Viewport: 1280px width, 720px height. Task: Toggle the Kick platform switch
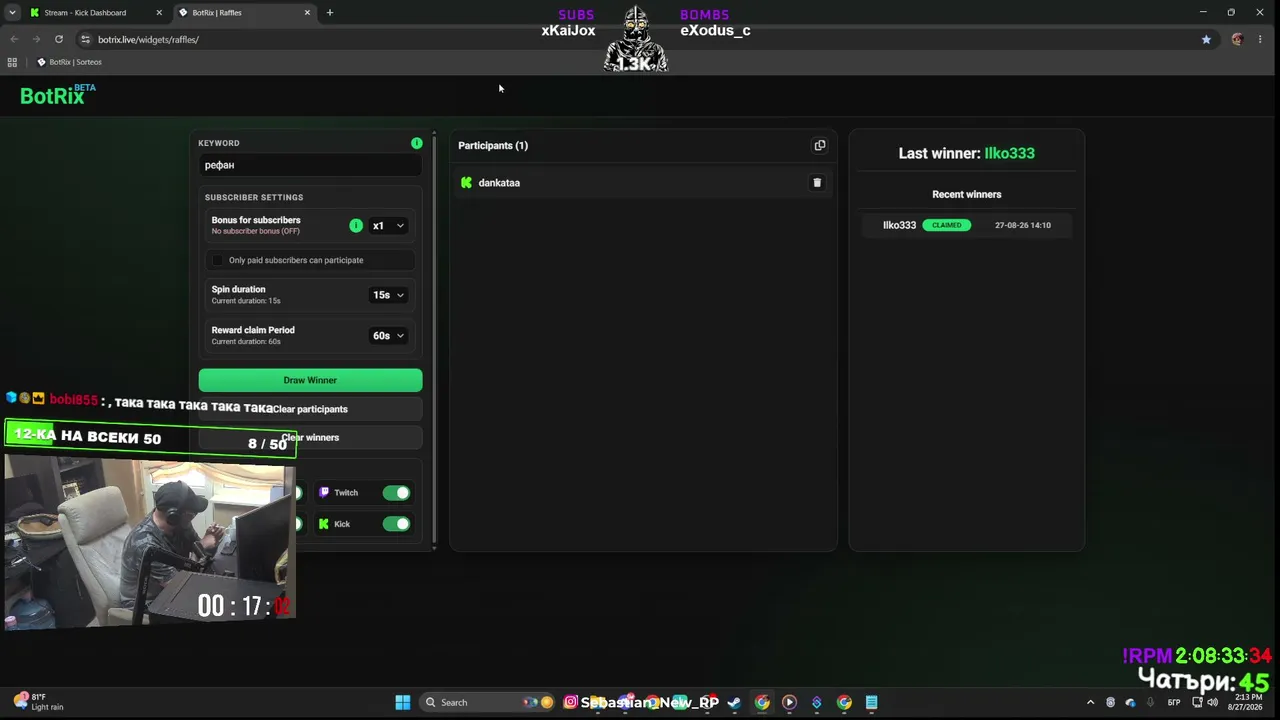396,524
